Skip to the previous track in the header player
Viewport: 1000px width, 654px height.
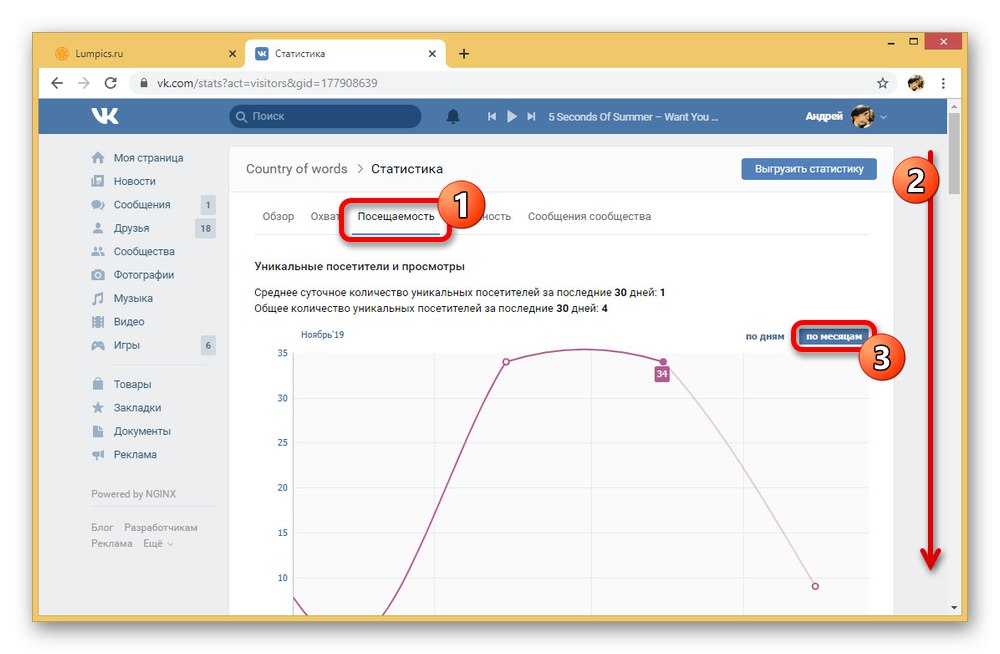click(x=492, y=117)
